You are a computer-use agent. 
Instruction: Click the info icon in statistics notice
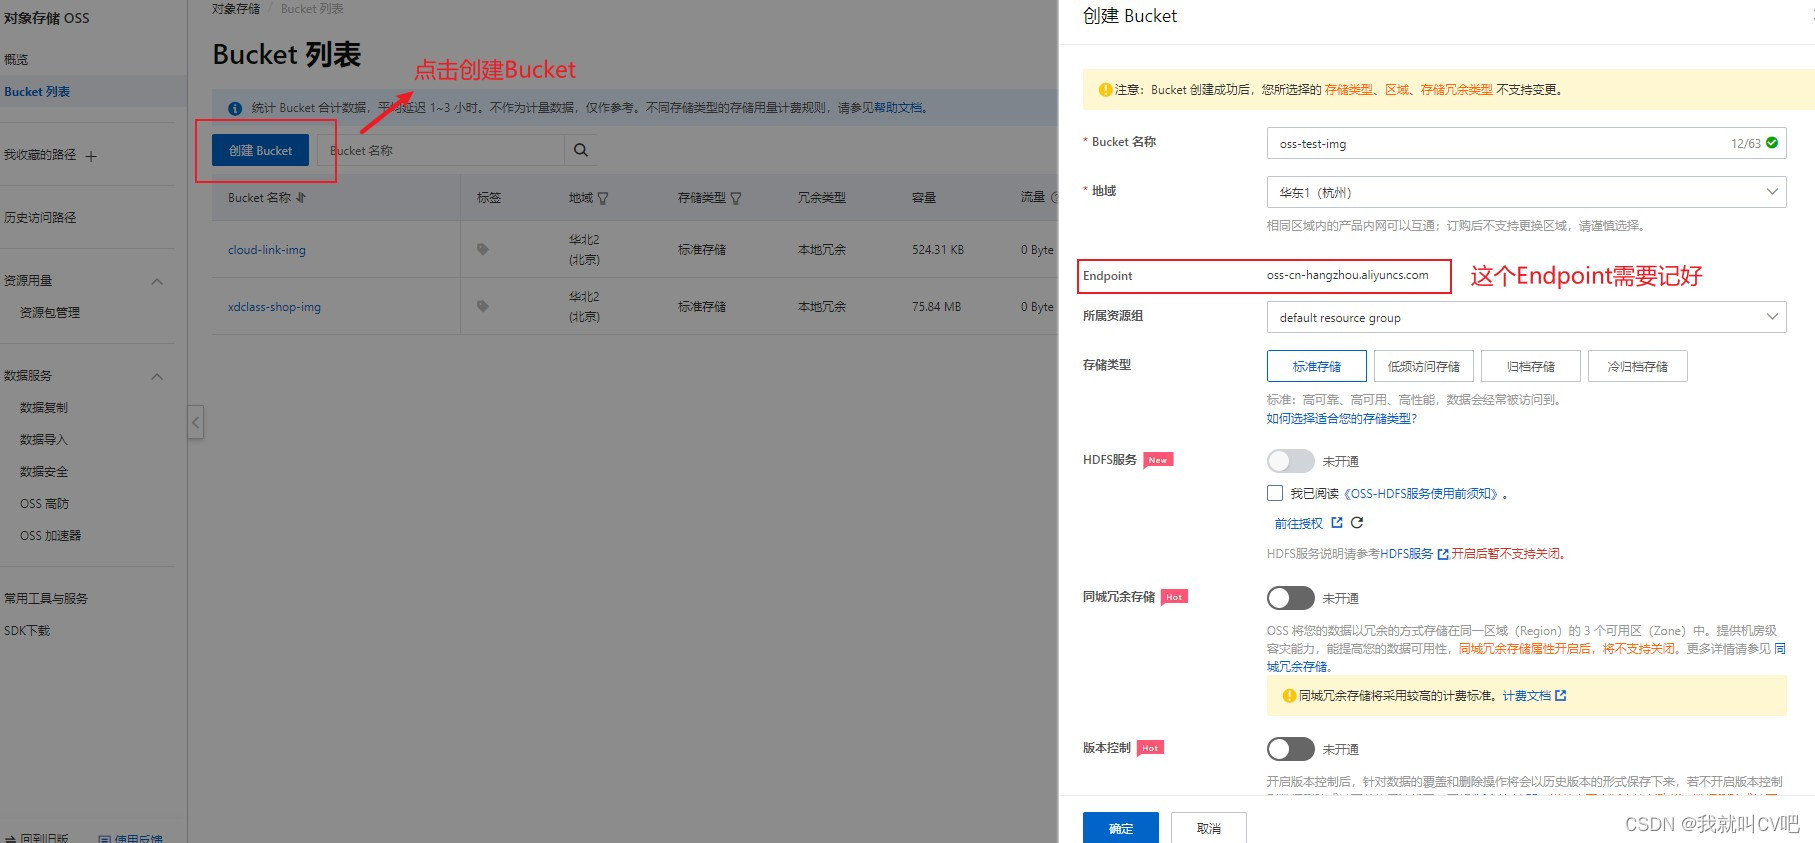pyautogui.click(x=235, y=108)
